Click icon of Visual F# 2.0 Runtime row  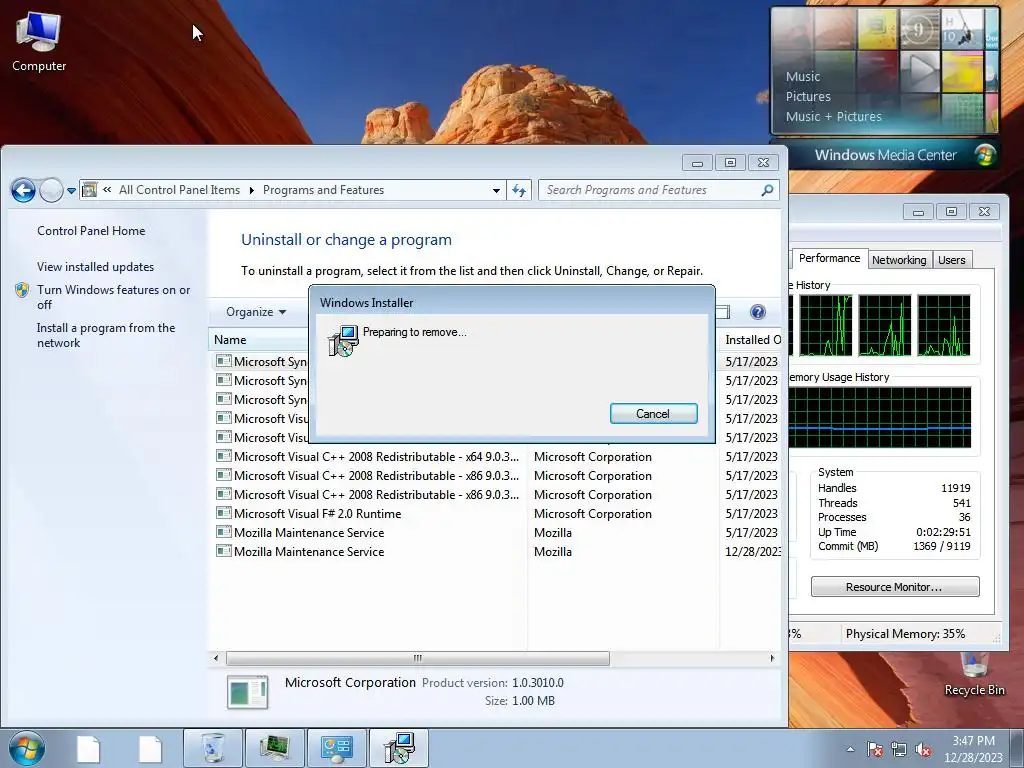(x=223, y=513)
